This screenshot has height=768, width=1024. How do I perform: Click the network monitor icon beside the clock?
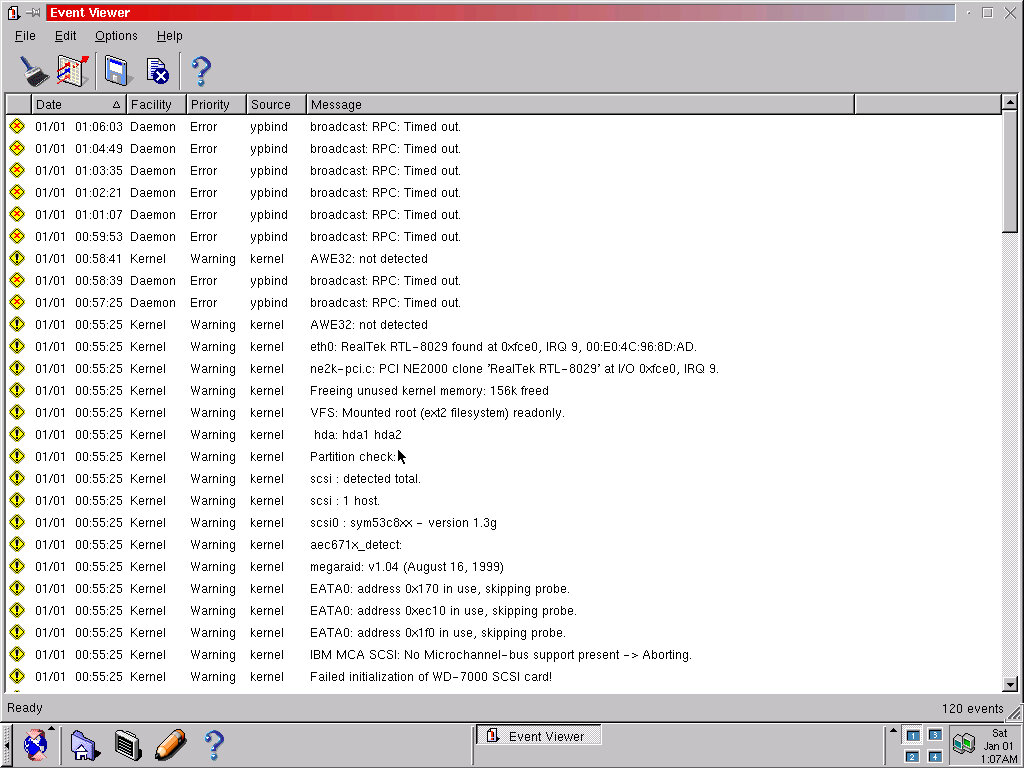click(x=963, y=744)
